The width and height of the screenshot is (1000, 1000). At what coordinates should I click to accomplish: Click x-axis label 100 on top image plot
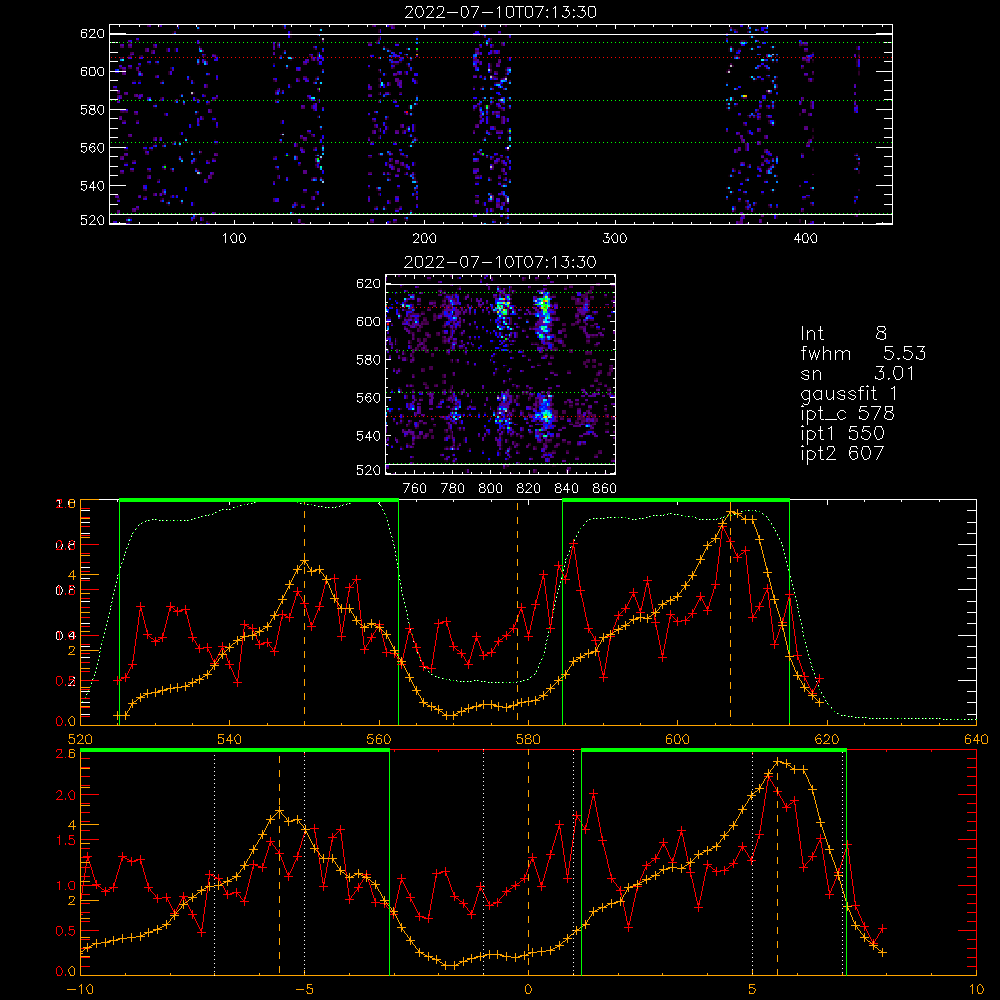point(234,239)
